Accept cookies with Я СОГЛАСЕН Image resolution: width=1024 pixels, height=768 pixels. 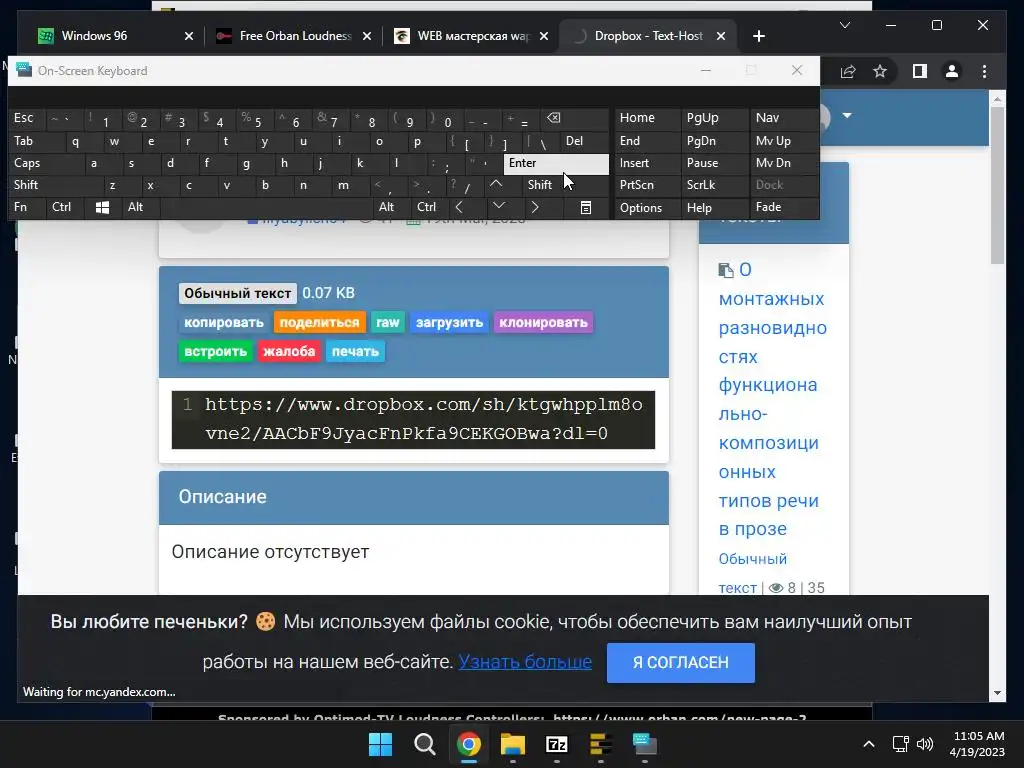coord(680,663)
